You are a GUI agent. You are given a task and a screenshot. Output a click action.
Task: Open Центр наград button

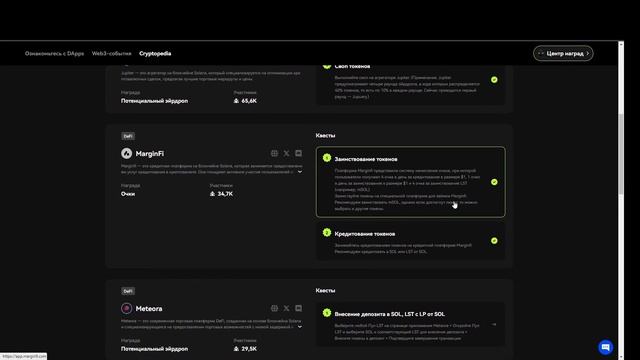tap(563, 53)
